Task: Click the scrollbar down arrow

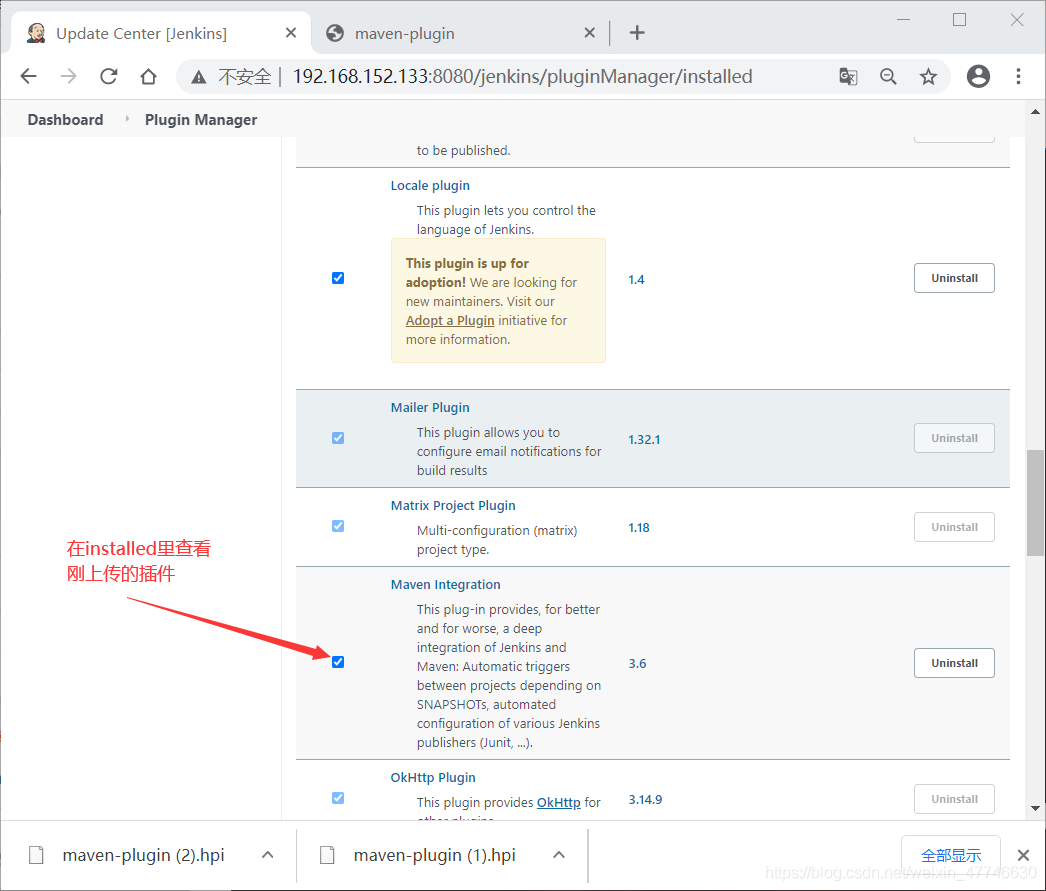Action: tap(1035, 808)
